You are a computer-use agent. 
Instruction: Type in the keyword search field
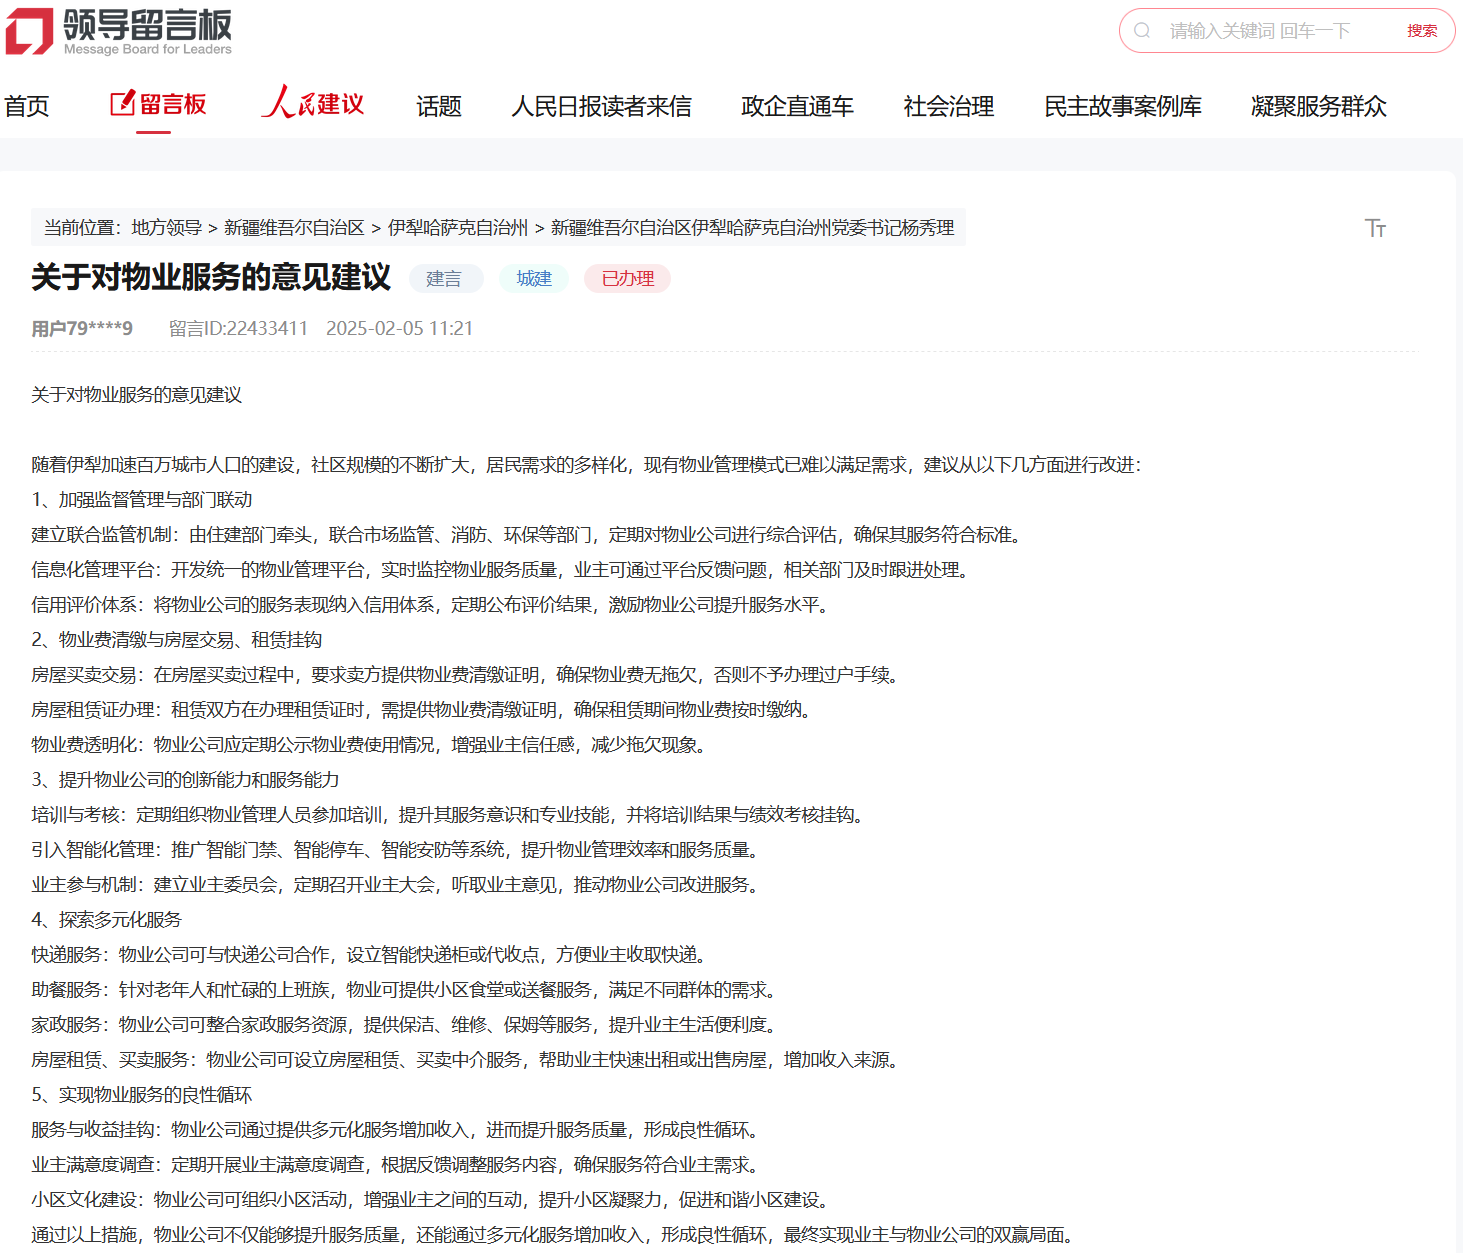pyautogui.click(x=1270, y=31)
